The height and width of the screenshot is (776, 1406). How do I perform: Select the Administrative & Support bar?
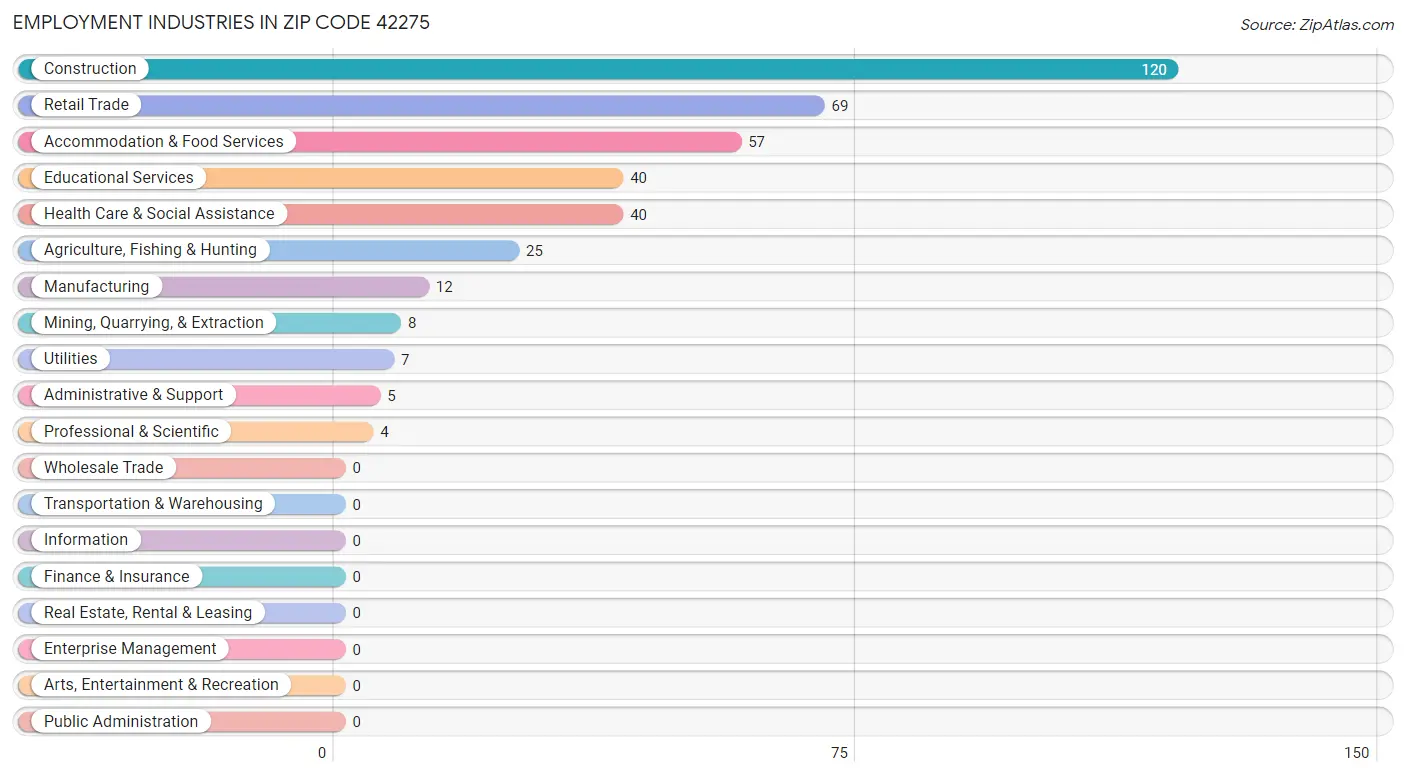click(199, 395)
